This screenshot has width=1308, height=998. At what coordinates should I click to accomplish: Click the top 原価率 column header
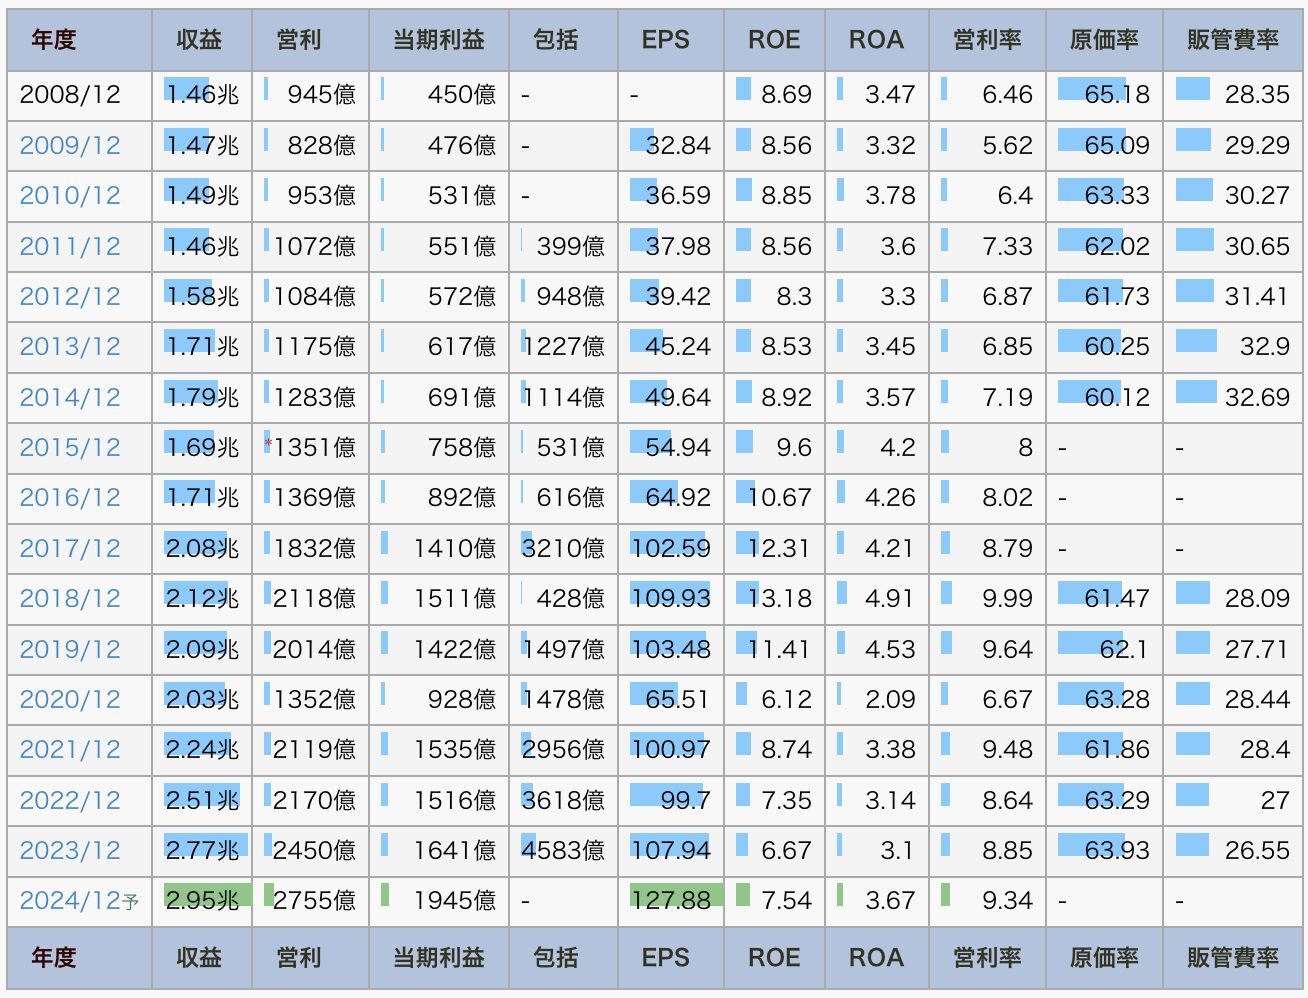coord(1104,40)
